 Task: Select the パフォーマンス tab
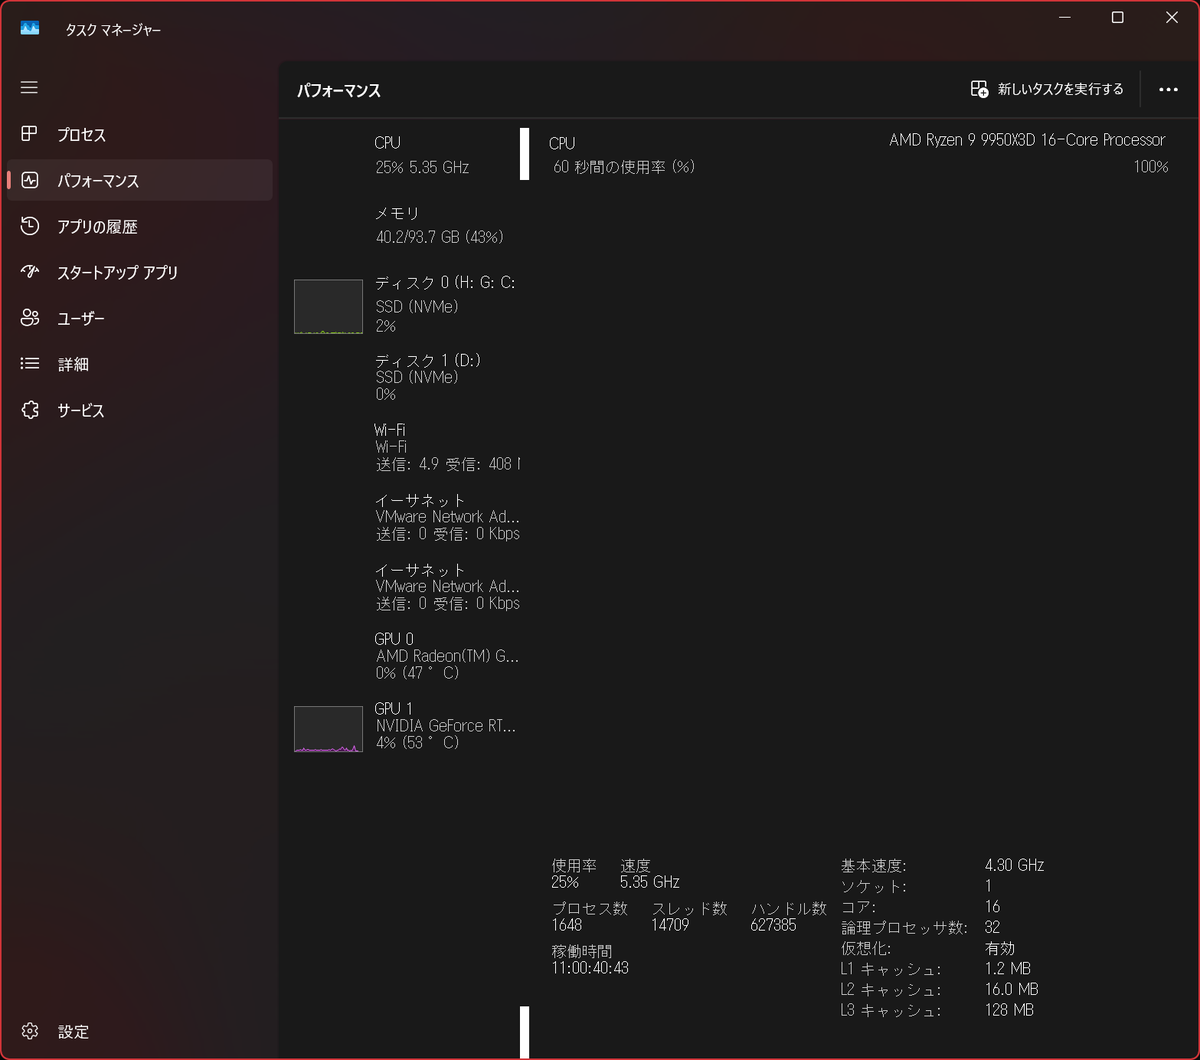pyautogui.click(x=140, y=180)
